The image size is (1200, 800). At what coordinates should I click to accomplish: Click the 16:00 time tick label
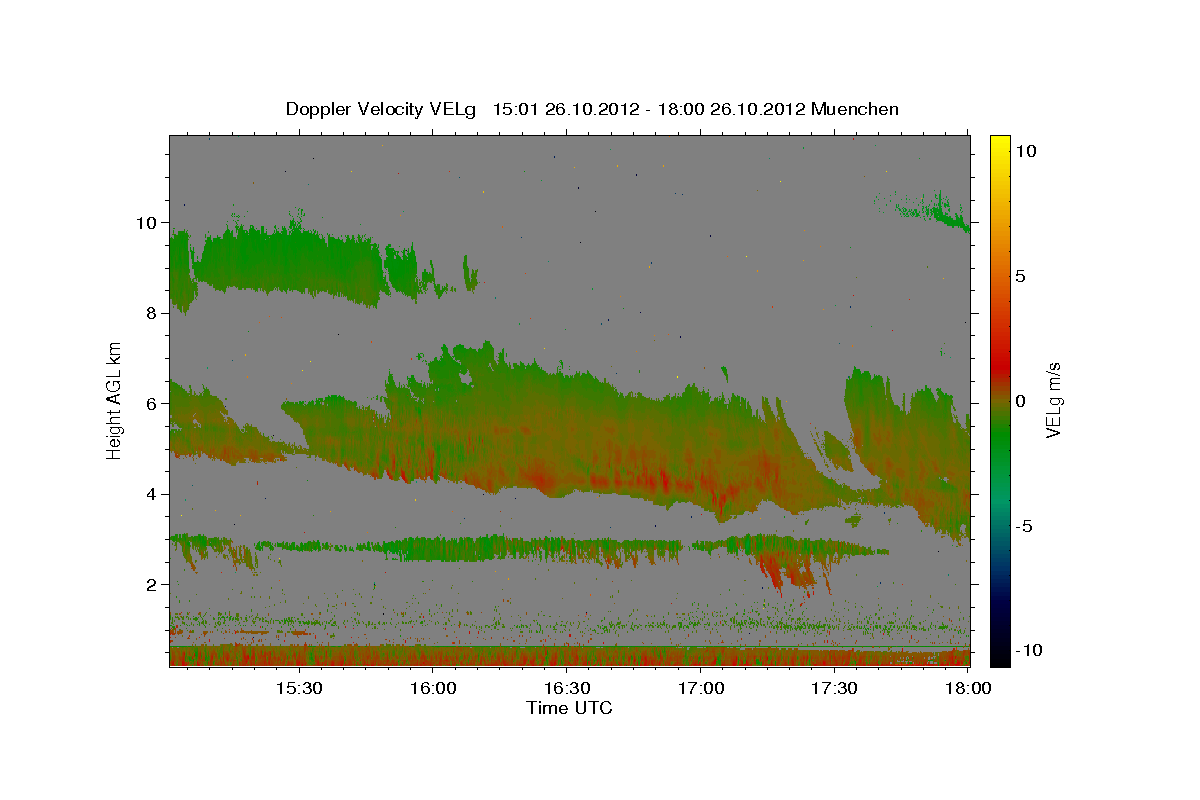[x=433, y=689]
